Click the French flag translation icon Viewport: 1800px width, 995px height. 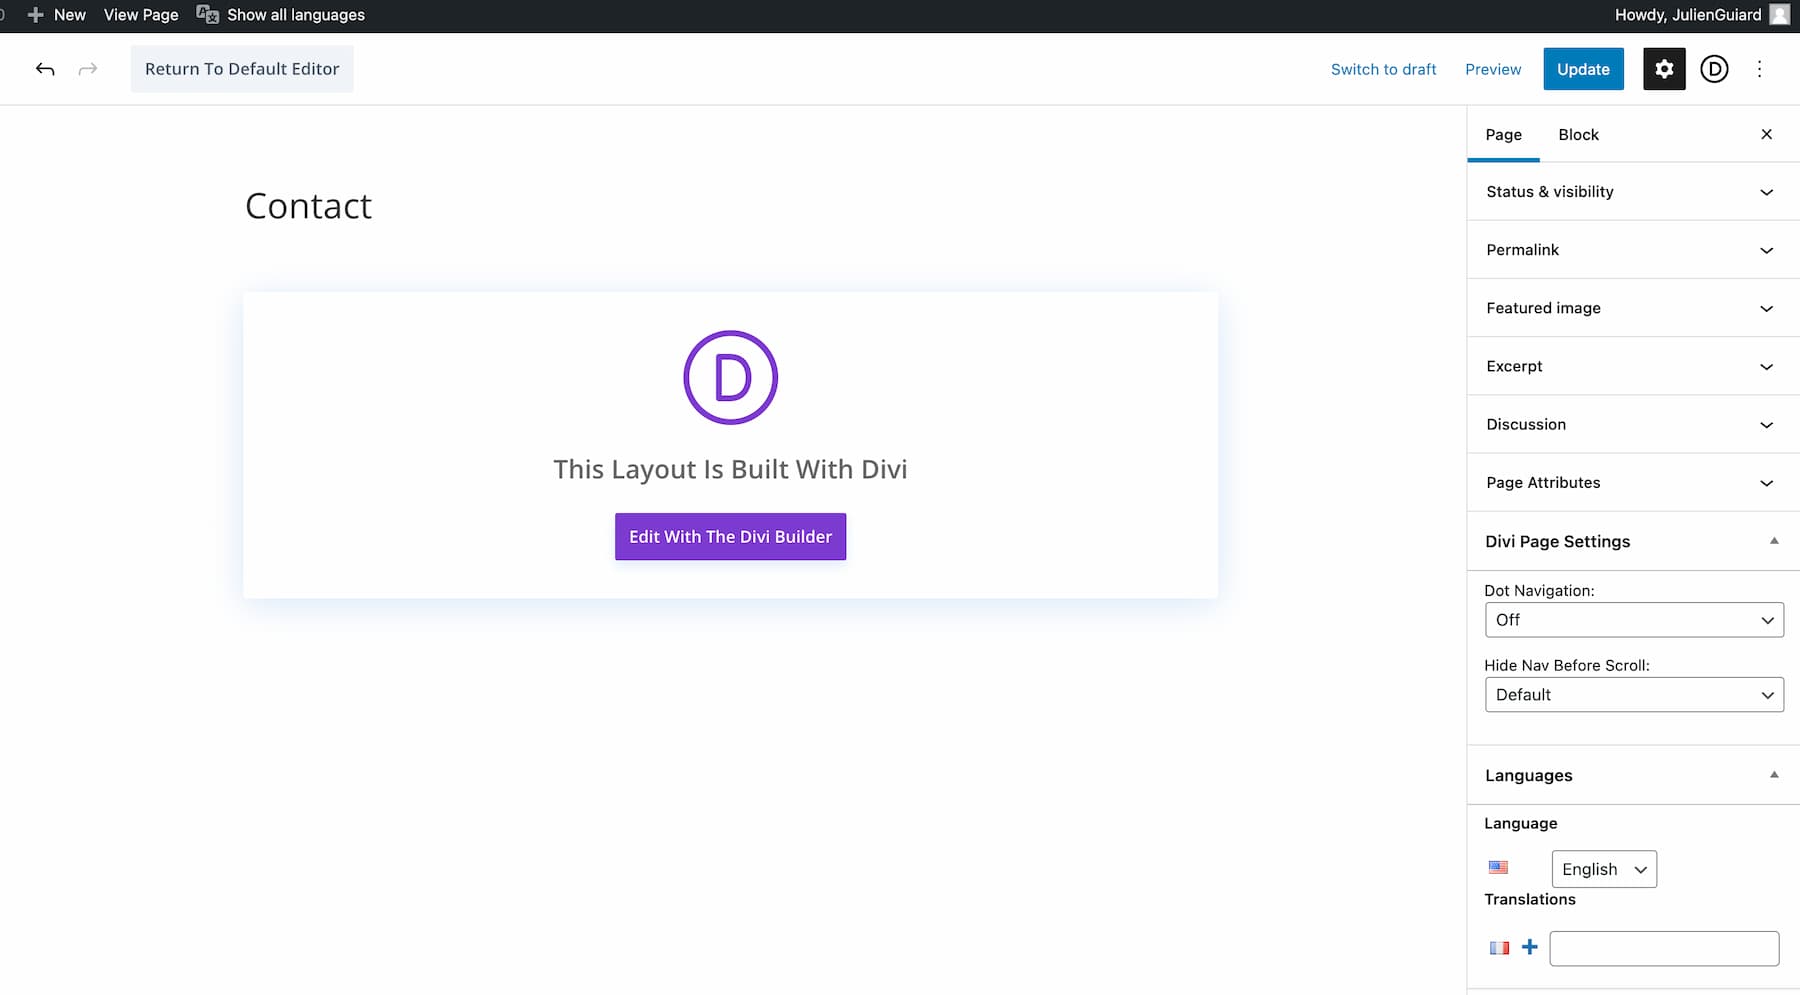click(x=1499, y=948)
